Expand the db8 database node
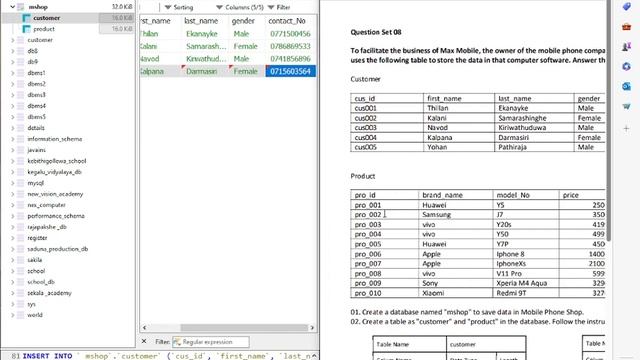Image resolution: width=640 pixels, height=360 pixels. pos(13,51)
